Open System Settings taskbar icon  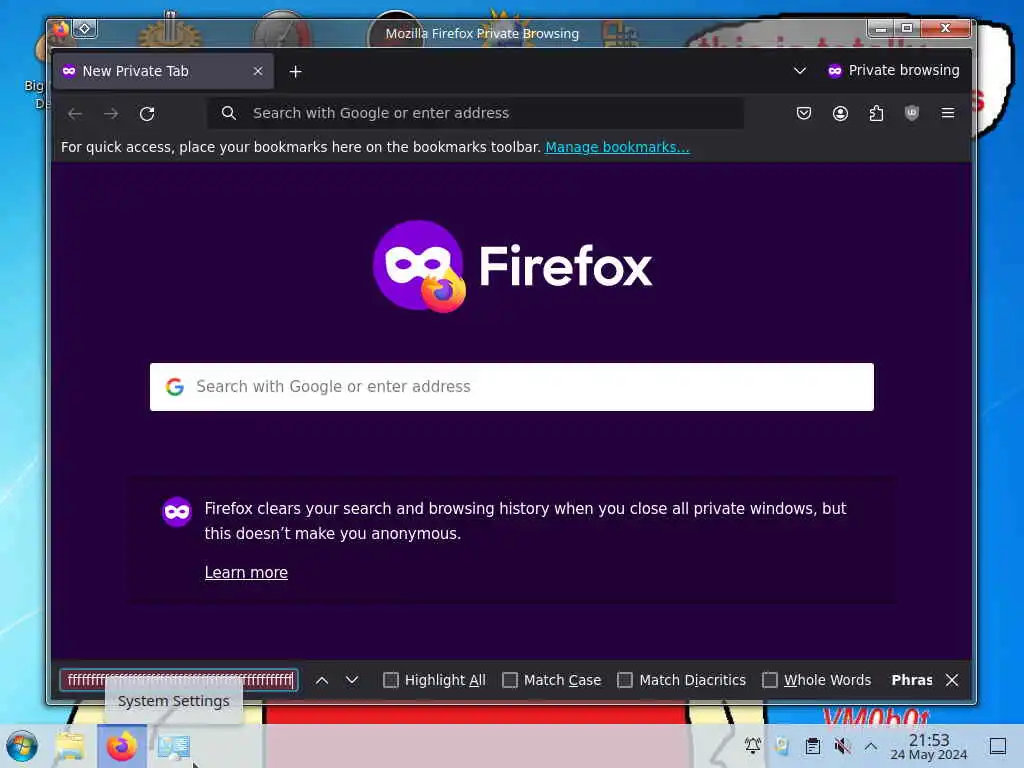coord(173,746)
